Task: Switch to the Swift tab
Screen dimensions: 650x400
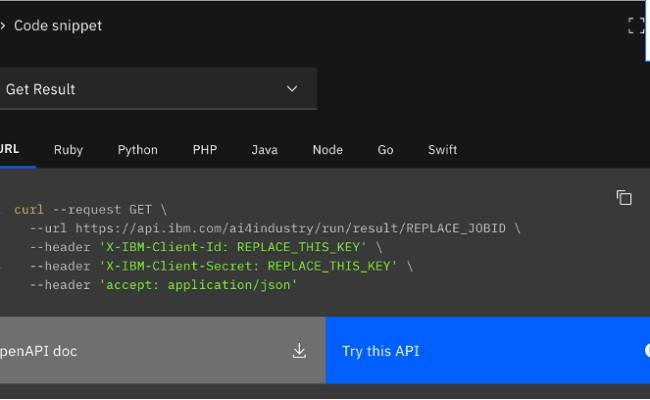Action: coord(442,150)
